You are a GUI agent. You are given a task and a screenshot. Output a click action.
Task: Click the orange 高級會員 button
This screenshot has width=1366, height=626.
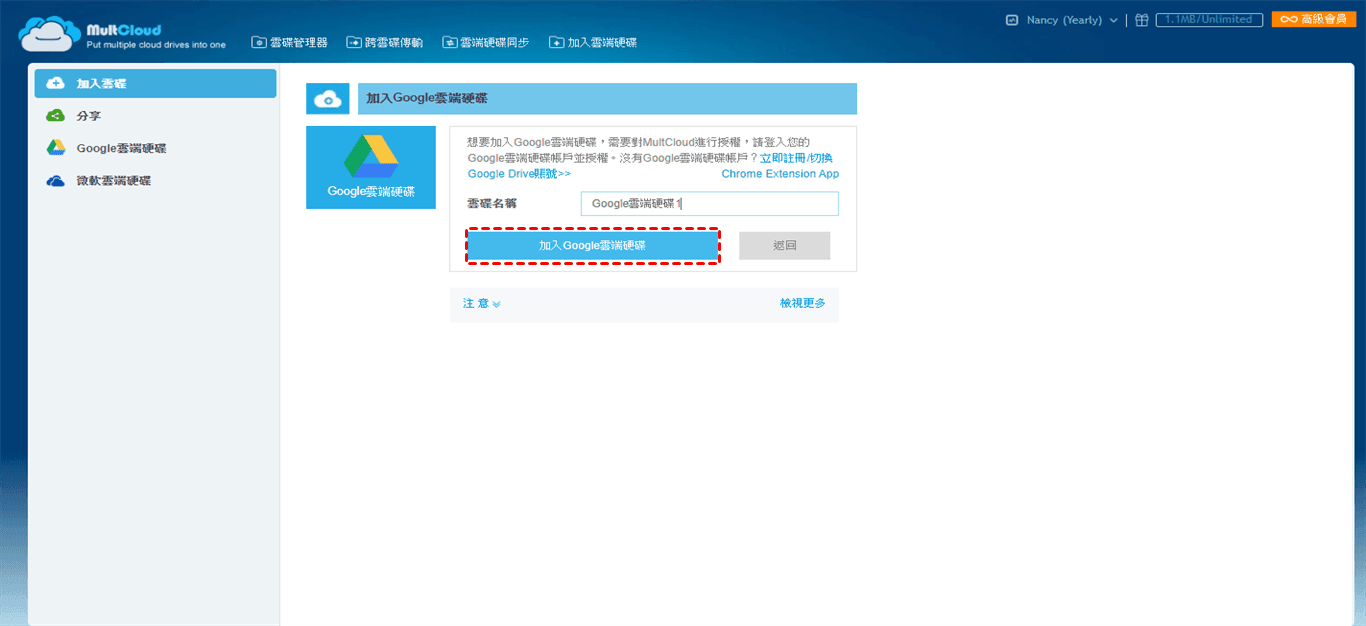[1313, 19]
